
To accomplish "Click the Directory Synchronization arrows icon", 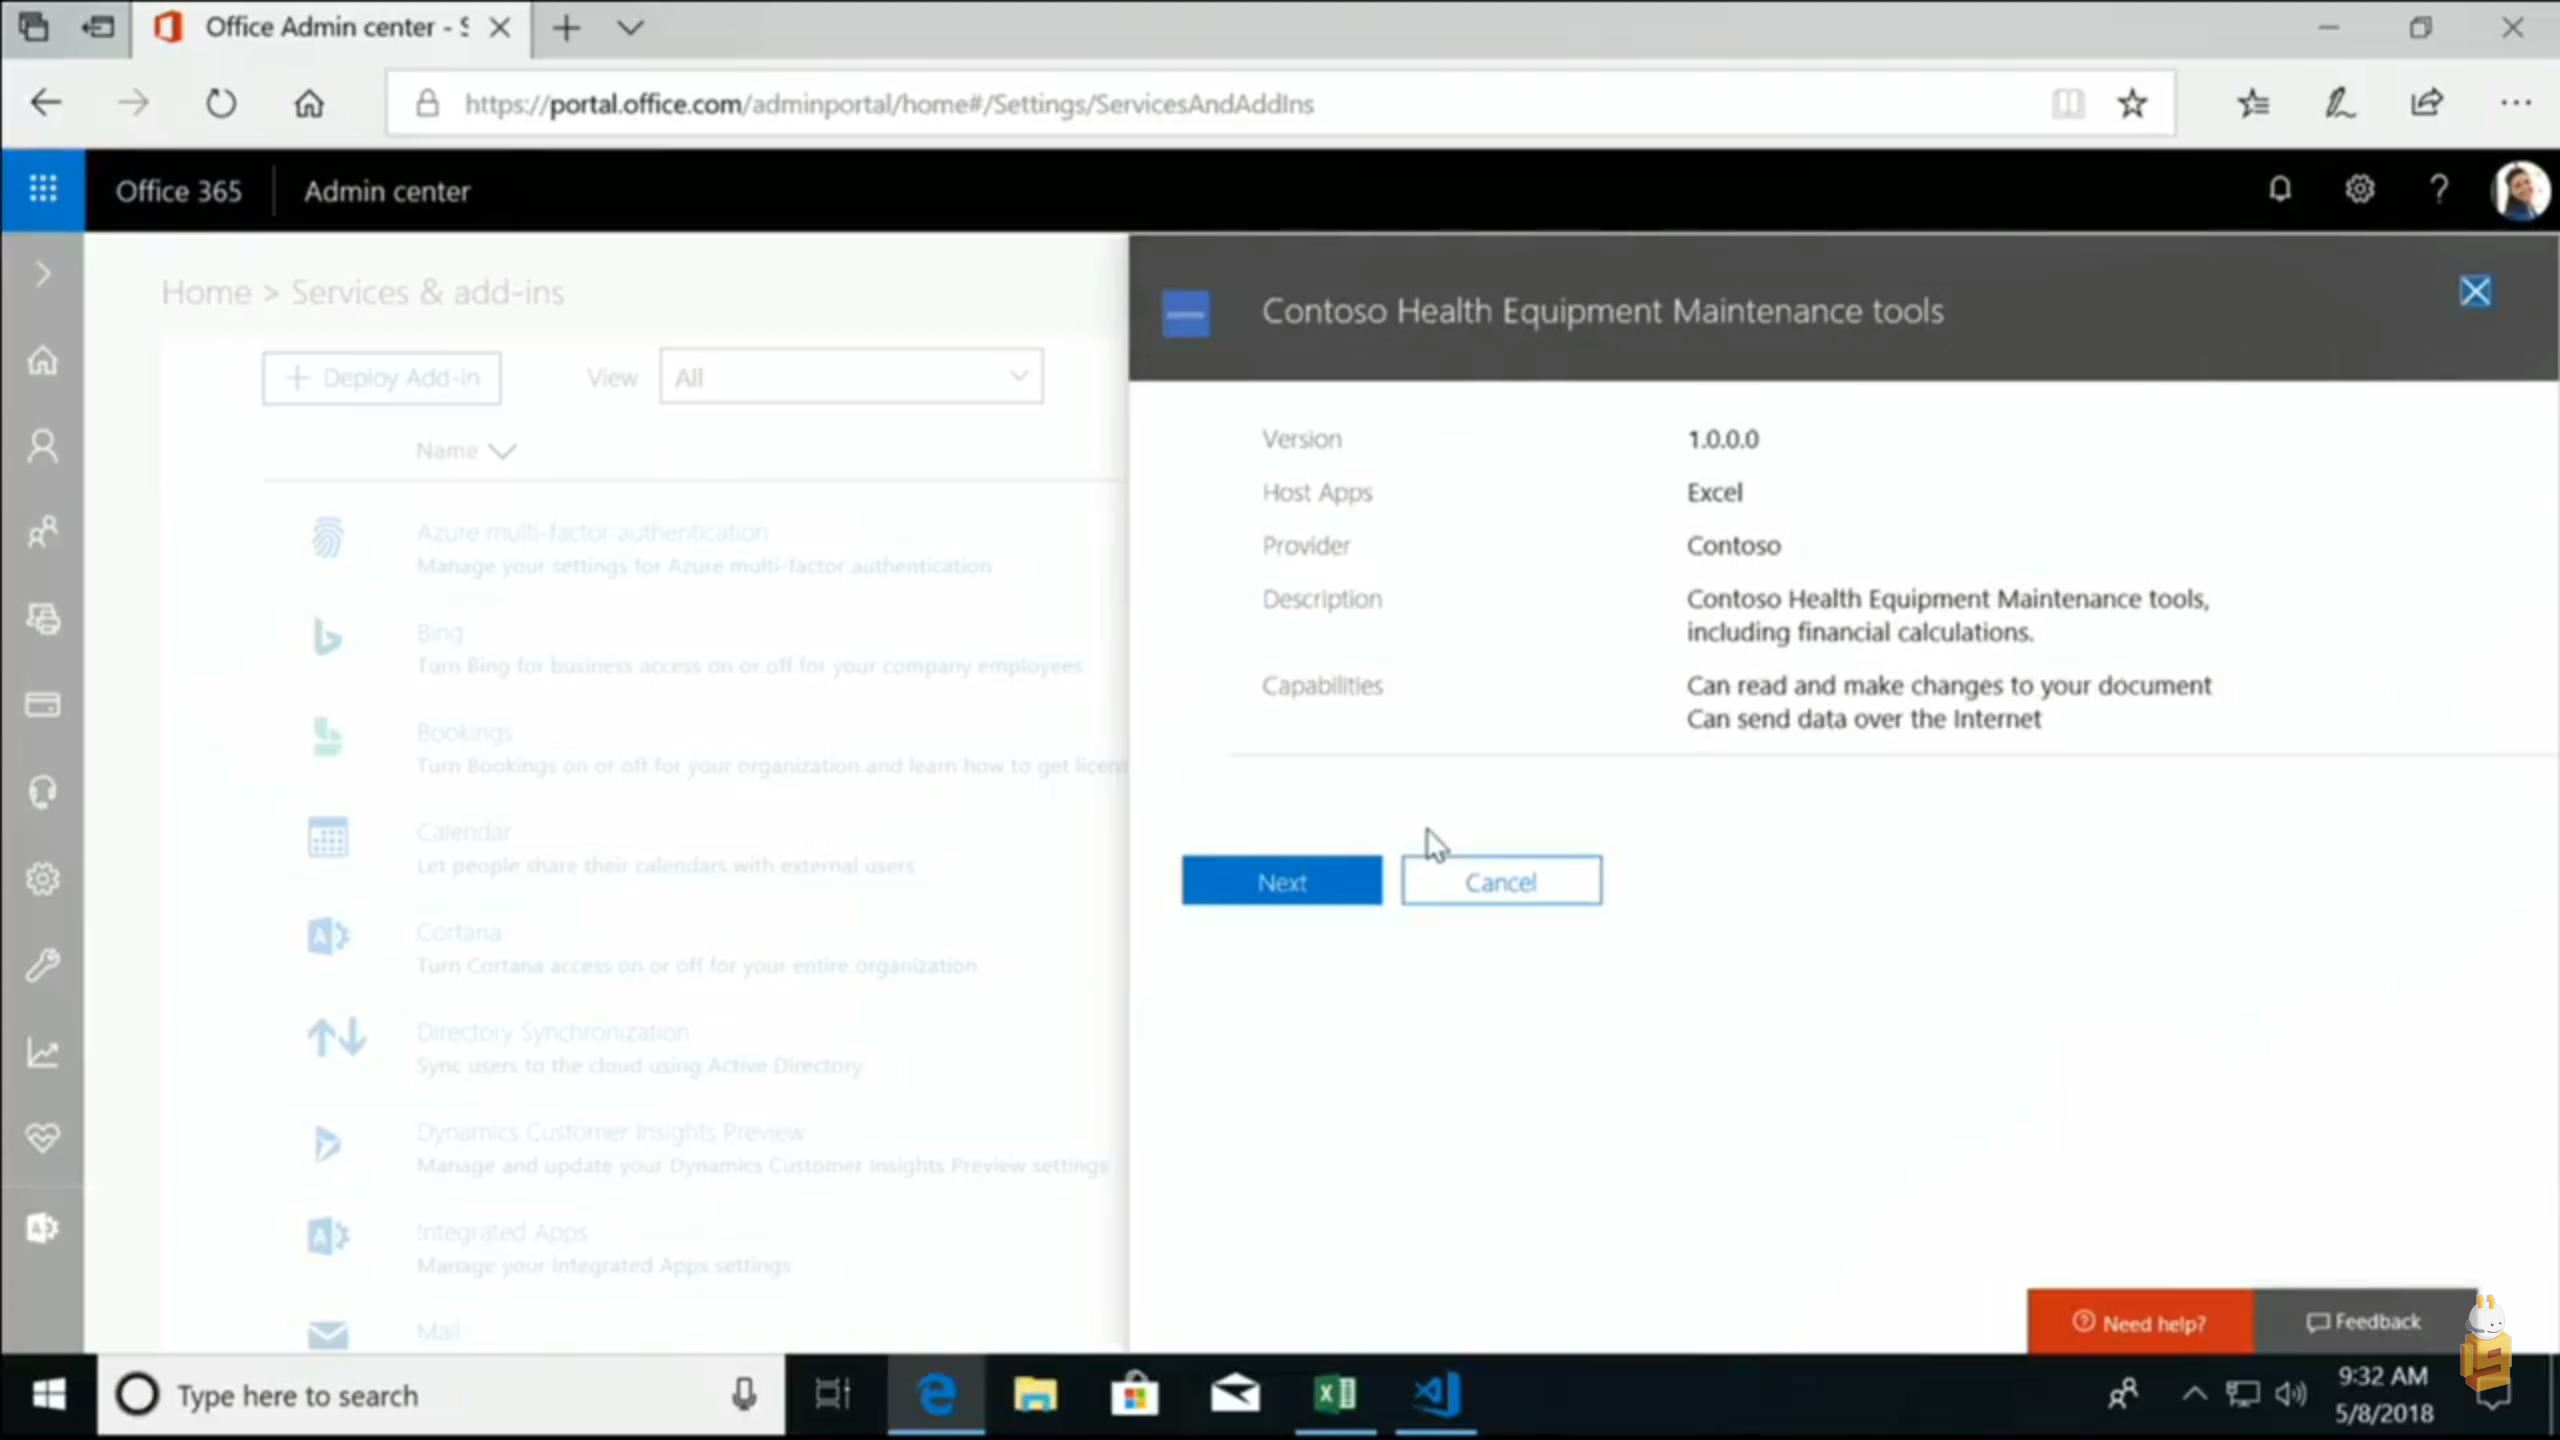I will tap(336, 1037).
